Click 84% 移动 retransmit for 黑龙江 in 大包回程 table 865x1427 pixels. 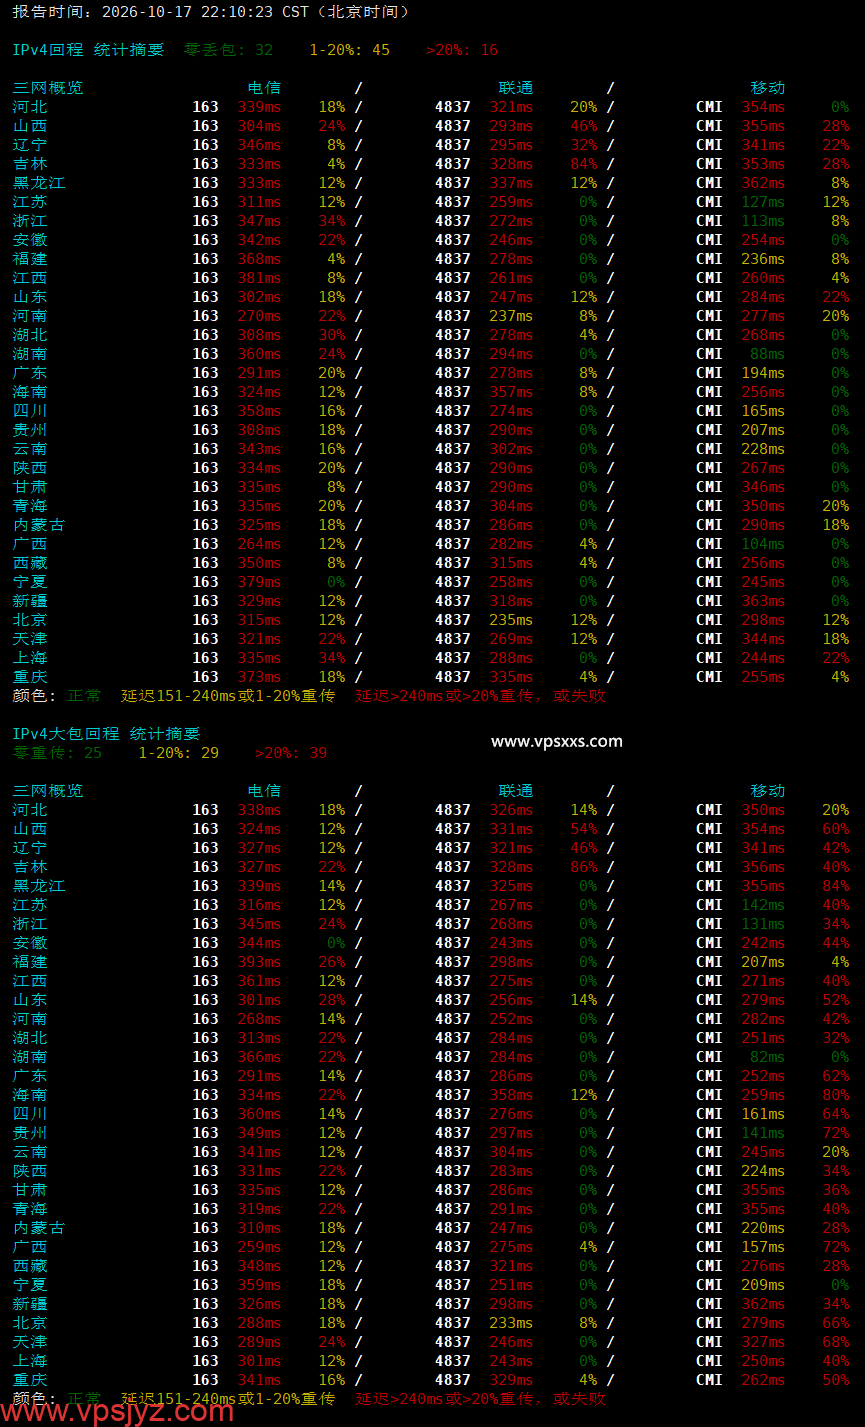835,886
